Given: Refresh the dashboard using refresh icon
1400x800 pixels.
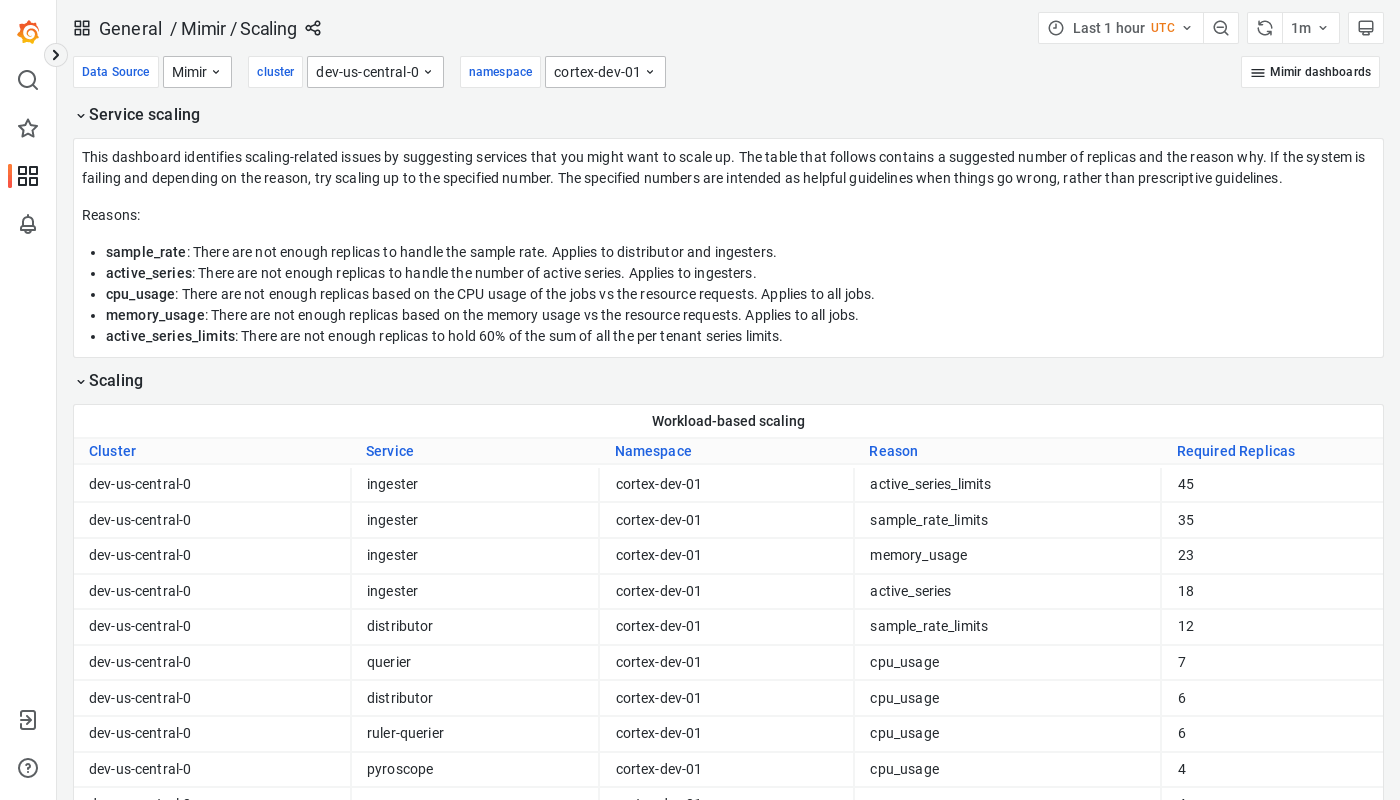Looking at the screenshot, I should click(1264, 28).
